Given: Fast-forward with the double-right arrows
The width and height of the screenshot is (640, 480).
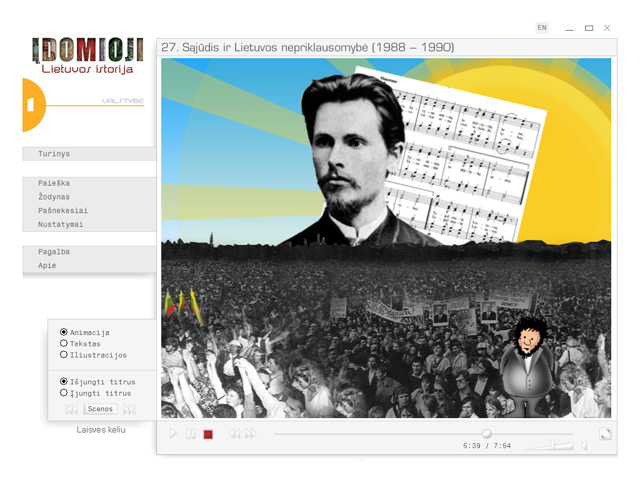Looking at the screenshot, I should [251, 434].
